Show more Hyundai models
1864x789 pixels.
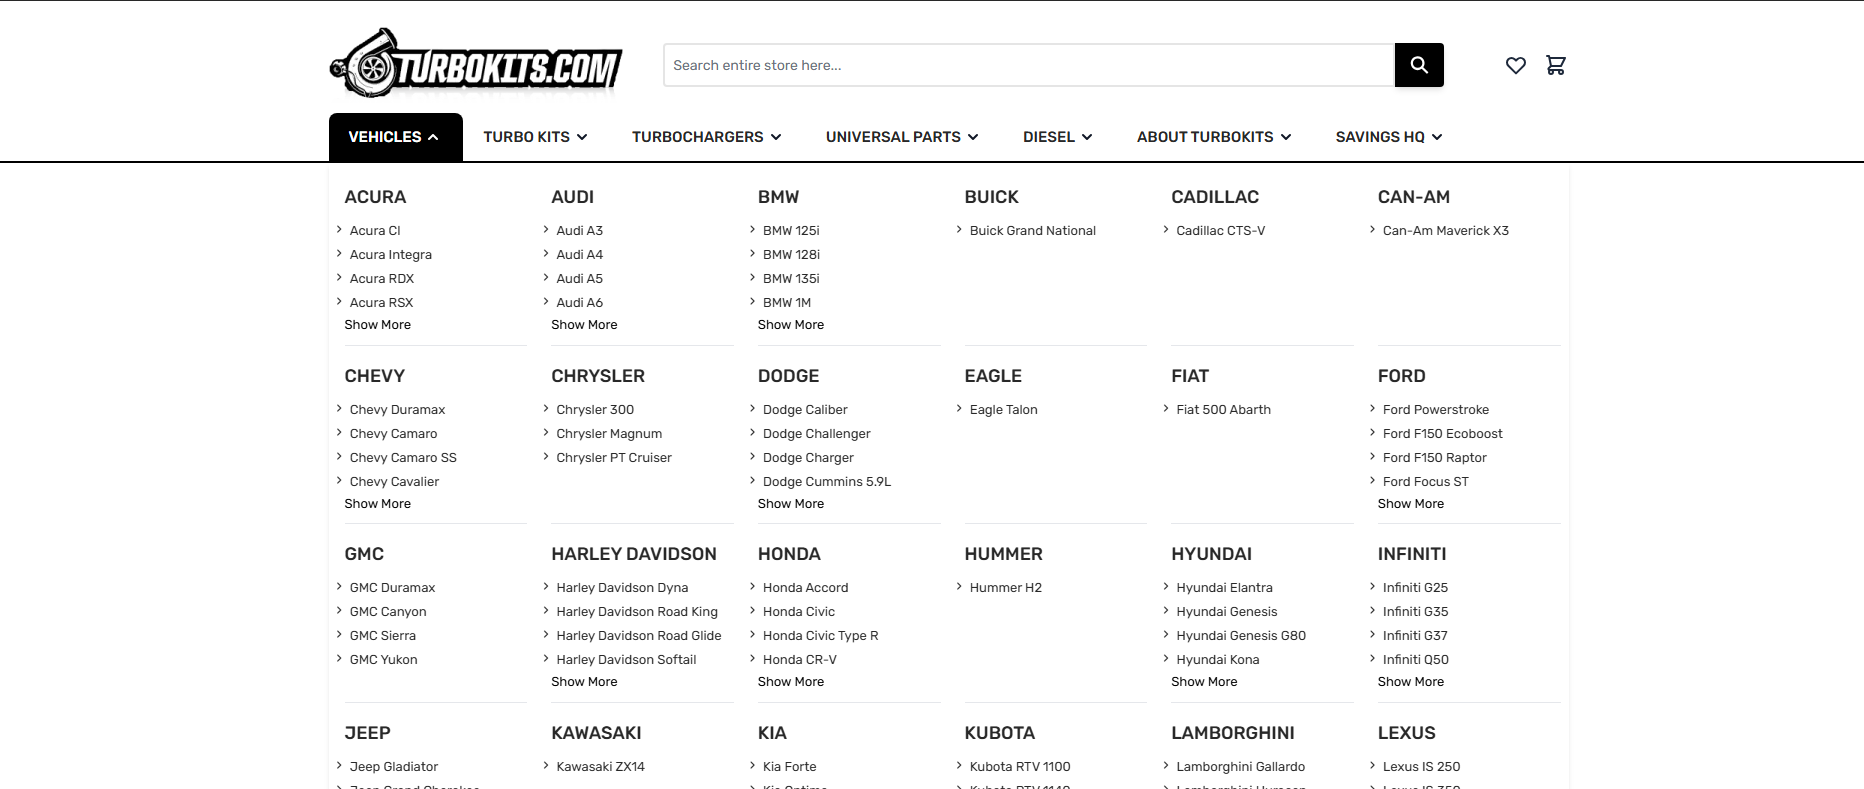click(x=1204, y=682)
